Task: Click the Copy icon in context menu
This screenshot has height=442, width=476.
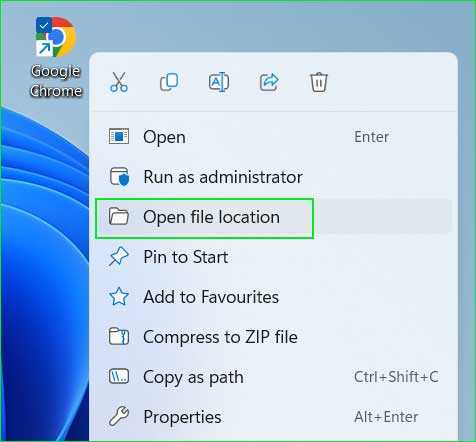Action: (x=169, y=82)
